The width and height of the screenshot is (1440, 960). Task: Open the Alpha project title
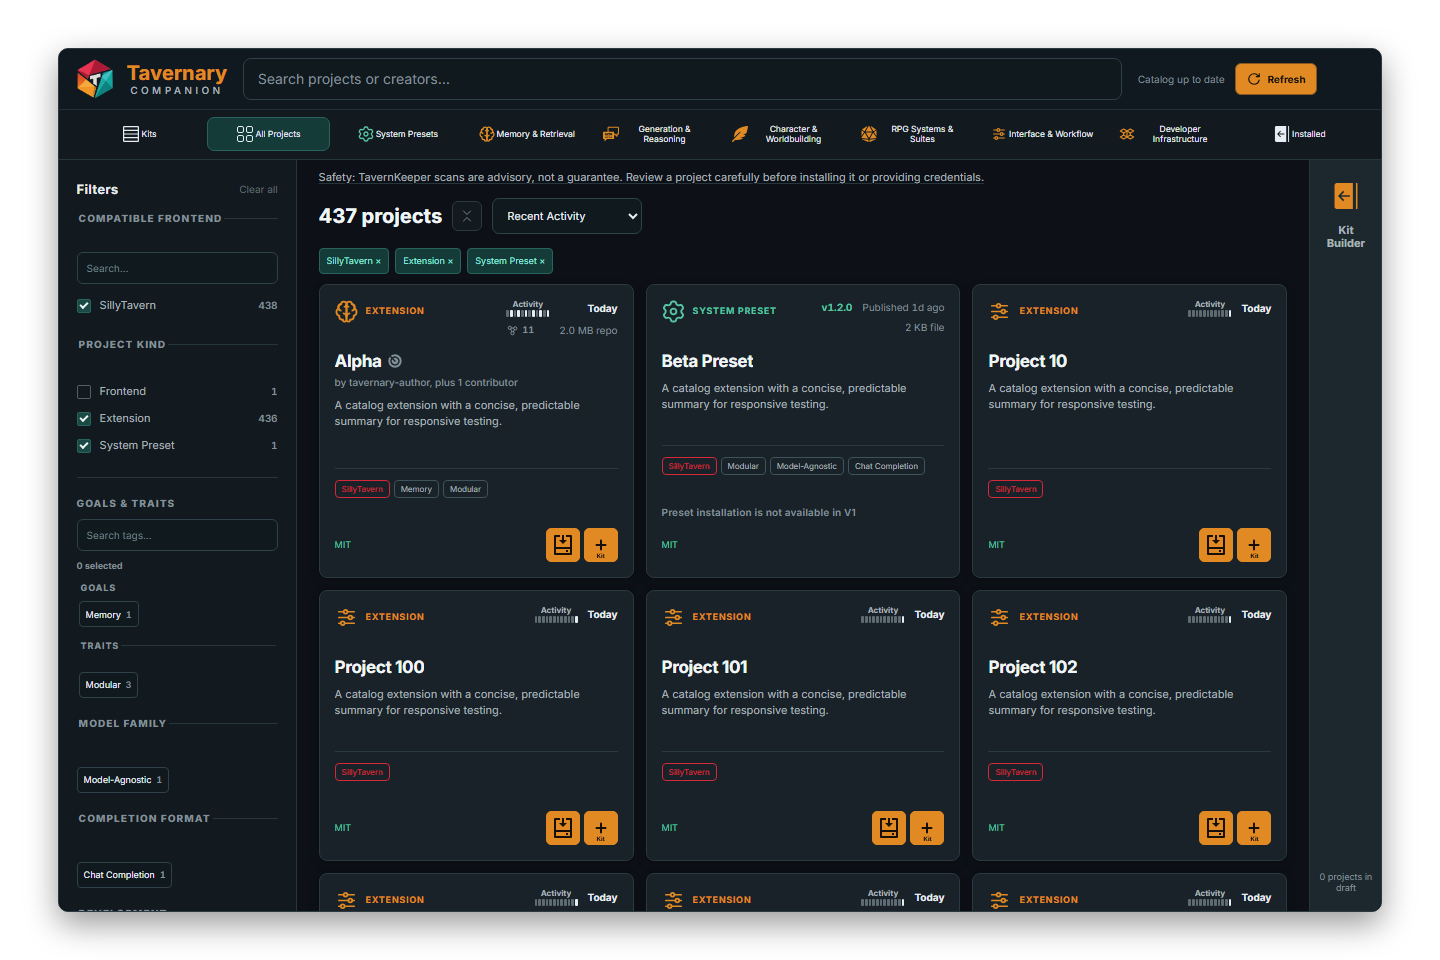point(358,361)
